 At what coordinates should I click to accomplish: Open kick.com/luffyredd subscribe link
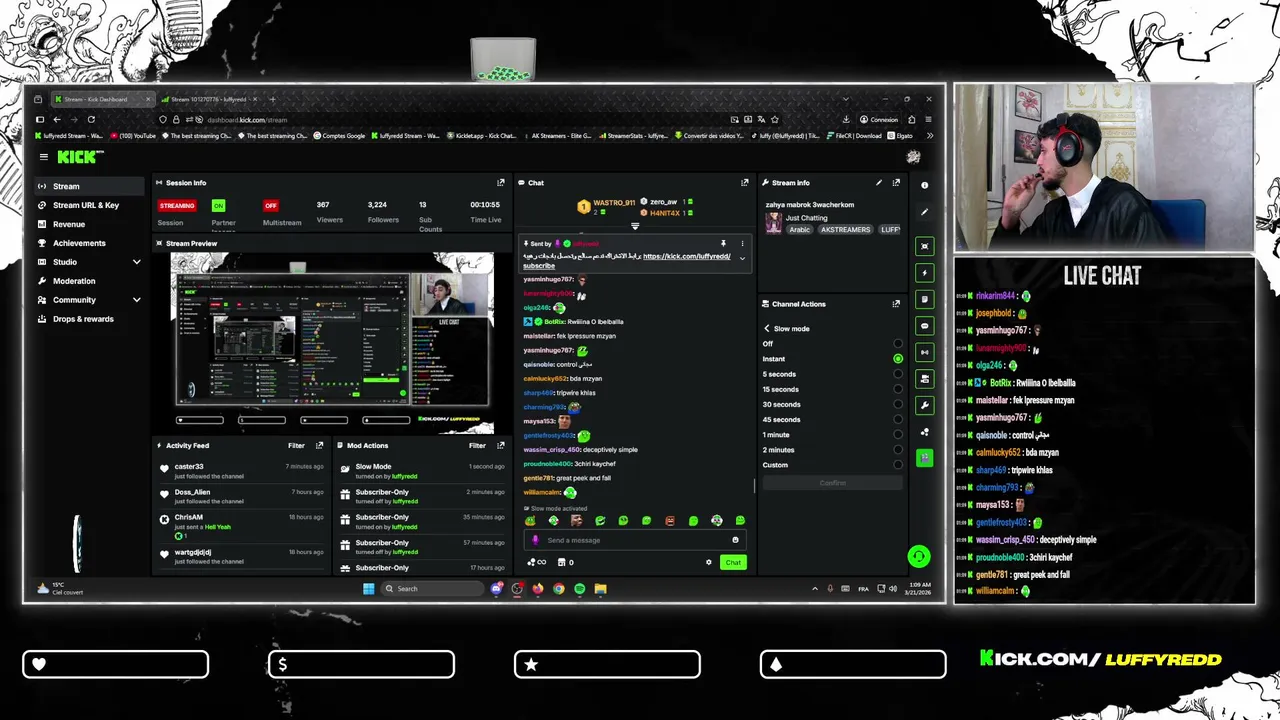click(686, 257)
